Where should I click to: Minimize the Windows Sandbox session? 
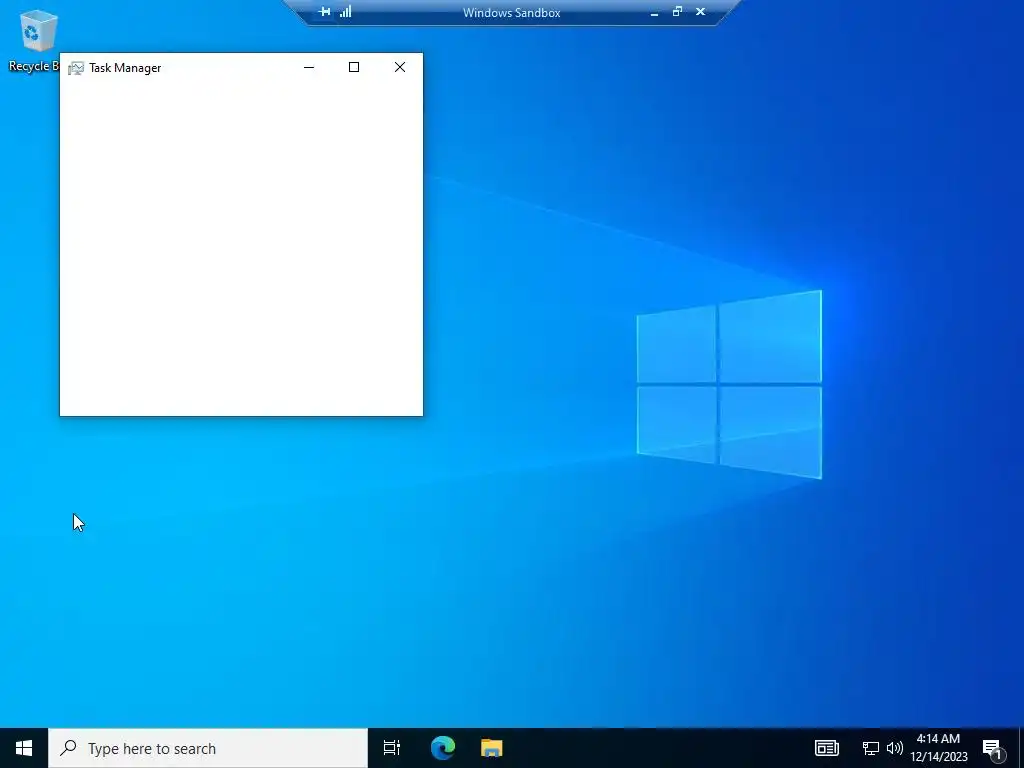pos(654,12)
